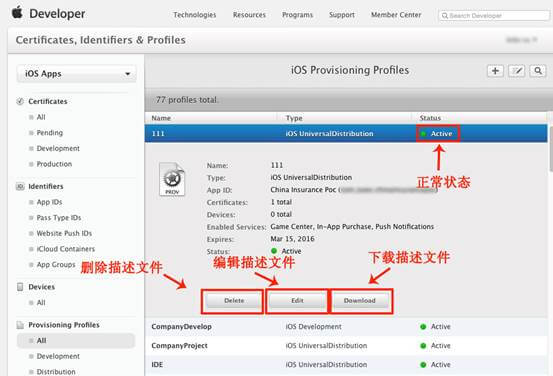
Task: Open the Member Center menu item
Action: [x=396, y=15]
